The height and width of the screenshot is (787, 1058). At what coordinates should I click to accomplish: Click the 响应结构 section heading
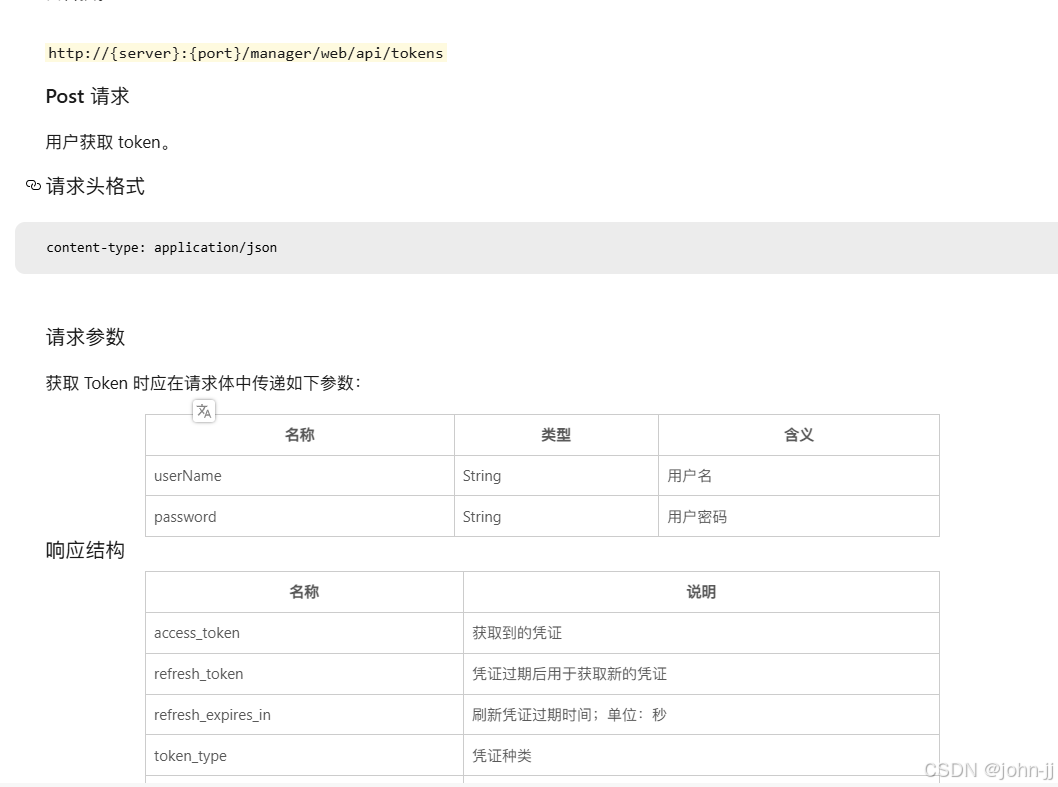(84, 550)
